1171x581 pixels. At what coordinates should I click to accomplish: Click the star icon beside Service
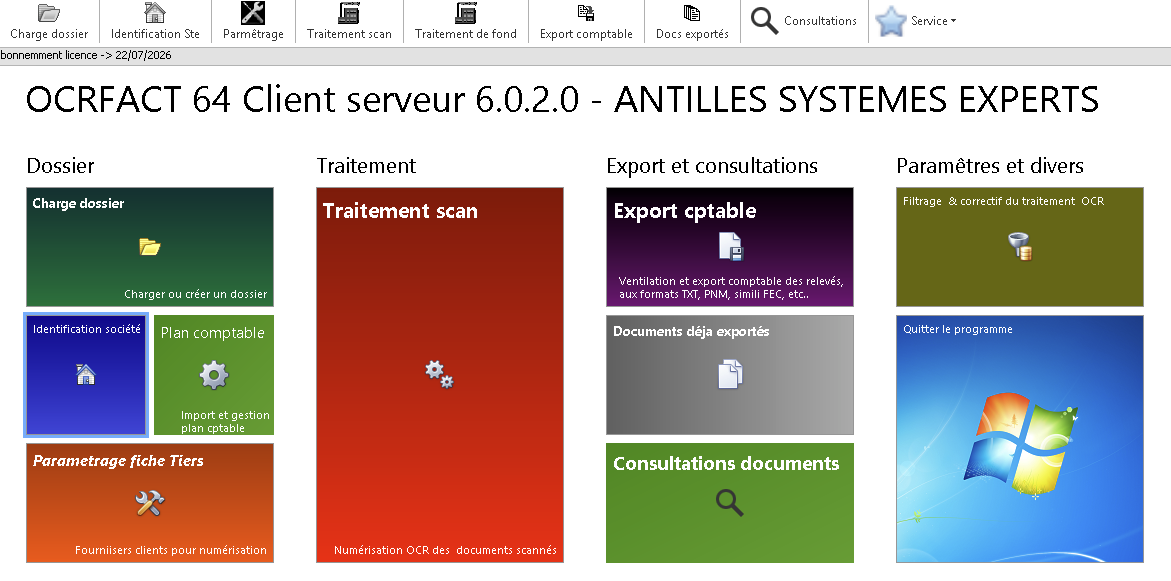click(891, 21)
